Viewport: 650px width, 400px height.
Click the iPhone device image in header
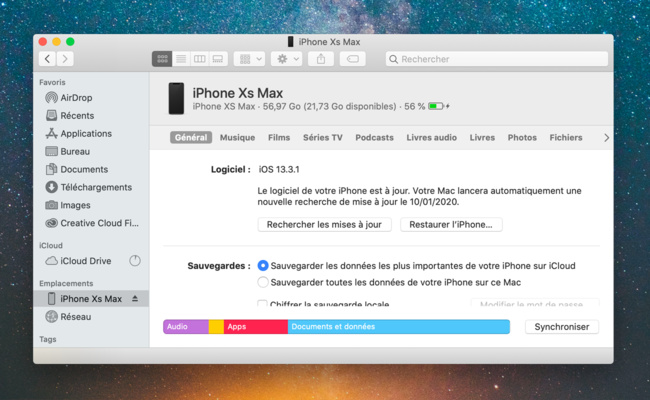pyautogui.click(x=176, y=98)
